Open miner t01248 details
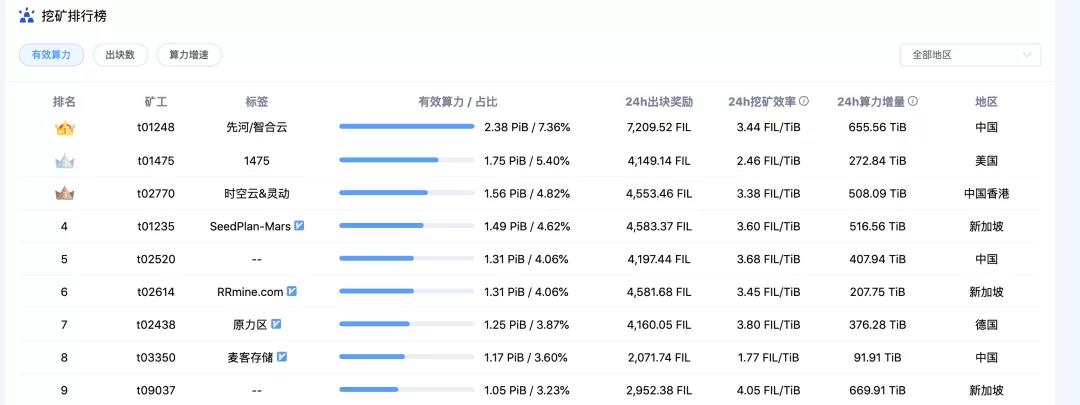 pyautogui.click(x=156, y=127)
